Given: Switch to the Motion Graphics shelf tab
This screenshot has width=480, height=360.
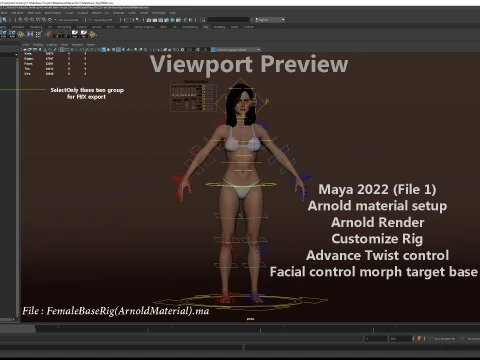Looking at the screenshot, I should coord(144,27).
